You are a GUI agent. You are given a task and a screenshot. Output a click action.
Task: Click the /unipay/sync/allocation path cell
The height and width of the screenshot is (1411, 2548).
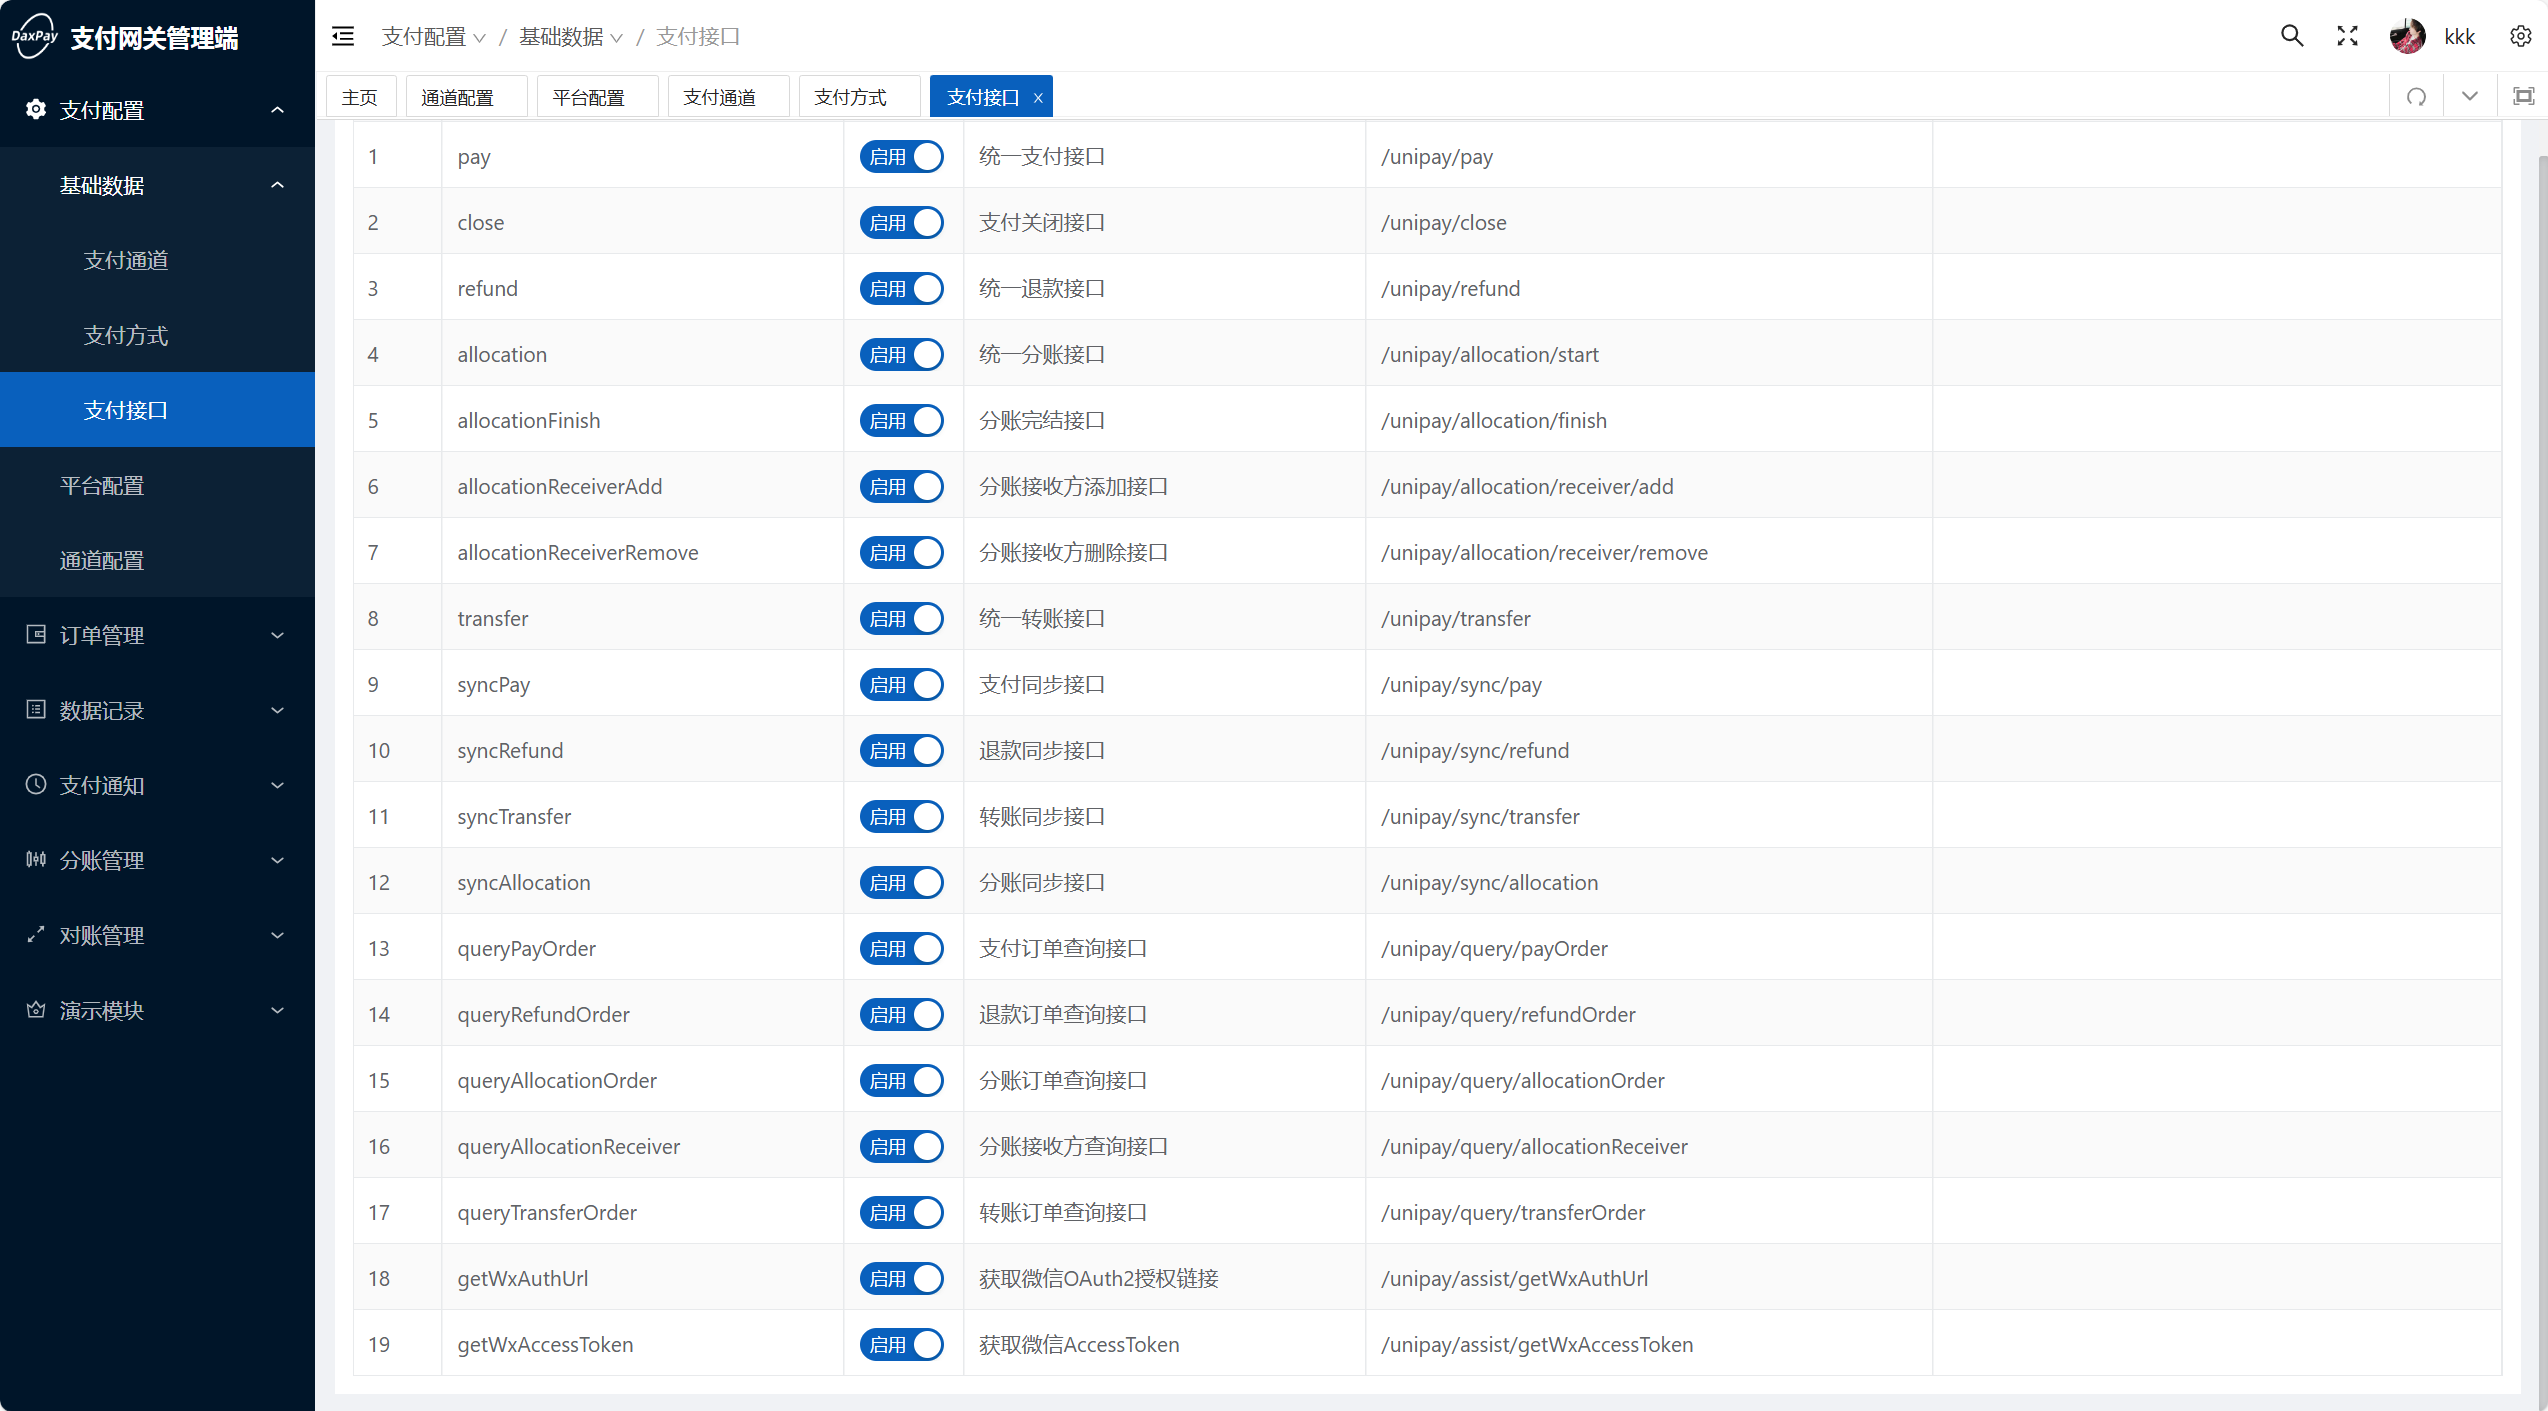click(x=1648, y=883)
